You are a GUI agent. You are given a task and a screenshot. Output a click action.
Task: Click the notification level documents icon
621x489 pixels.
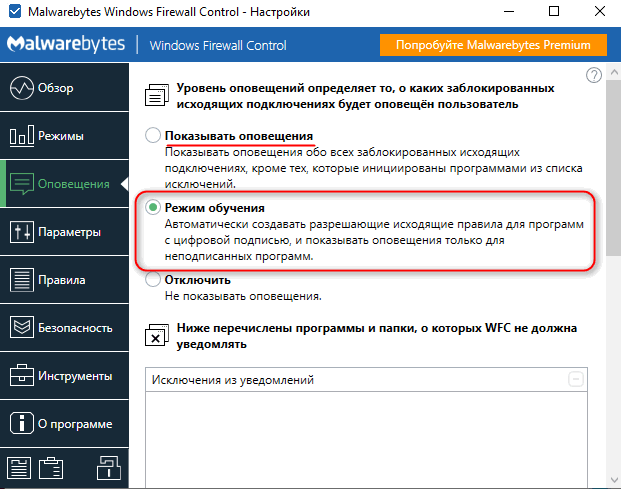point(157,95)
